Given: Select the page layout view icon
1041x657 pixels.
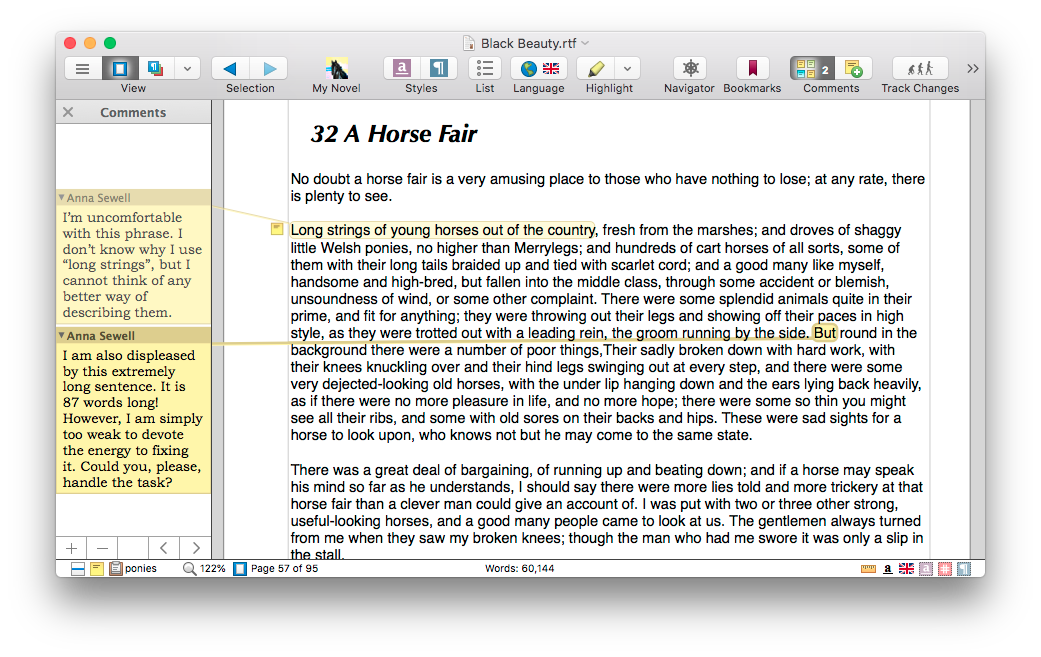Looking at the screenshot, I should click(x=120, y=68).
